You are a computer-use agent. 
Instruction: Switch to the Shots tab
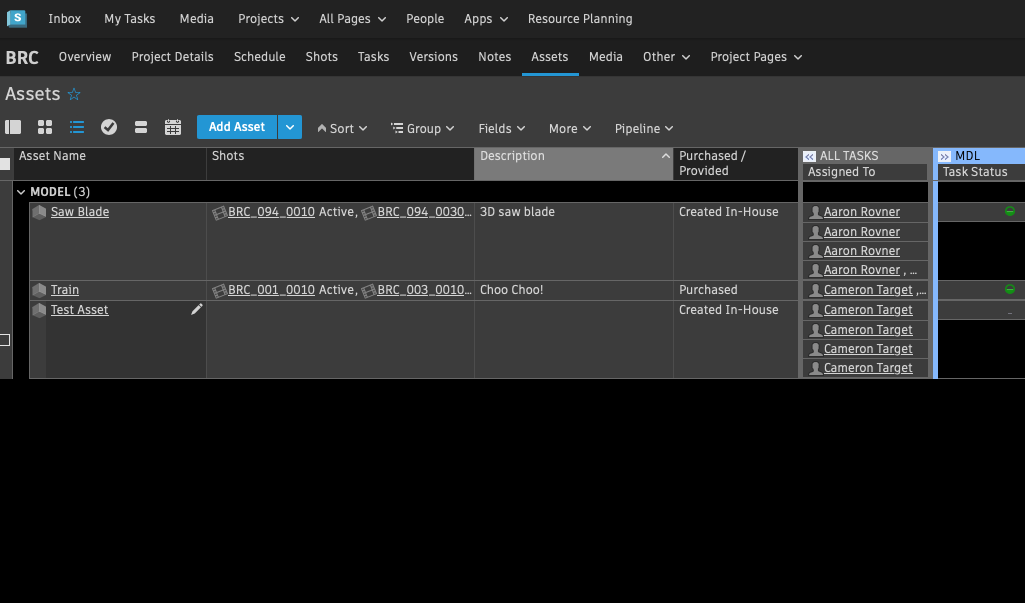pyautogui.click(x=321, y=57)
